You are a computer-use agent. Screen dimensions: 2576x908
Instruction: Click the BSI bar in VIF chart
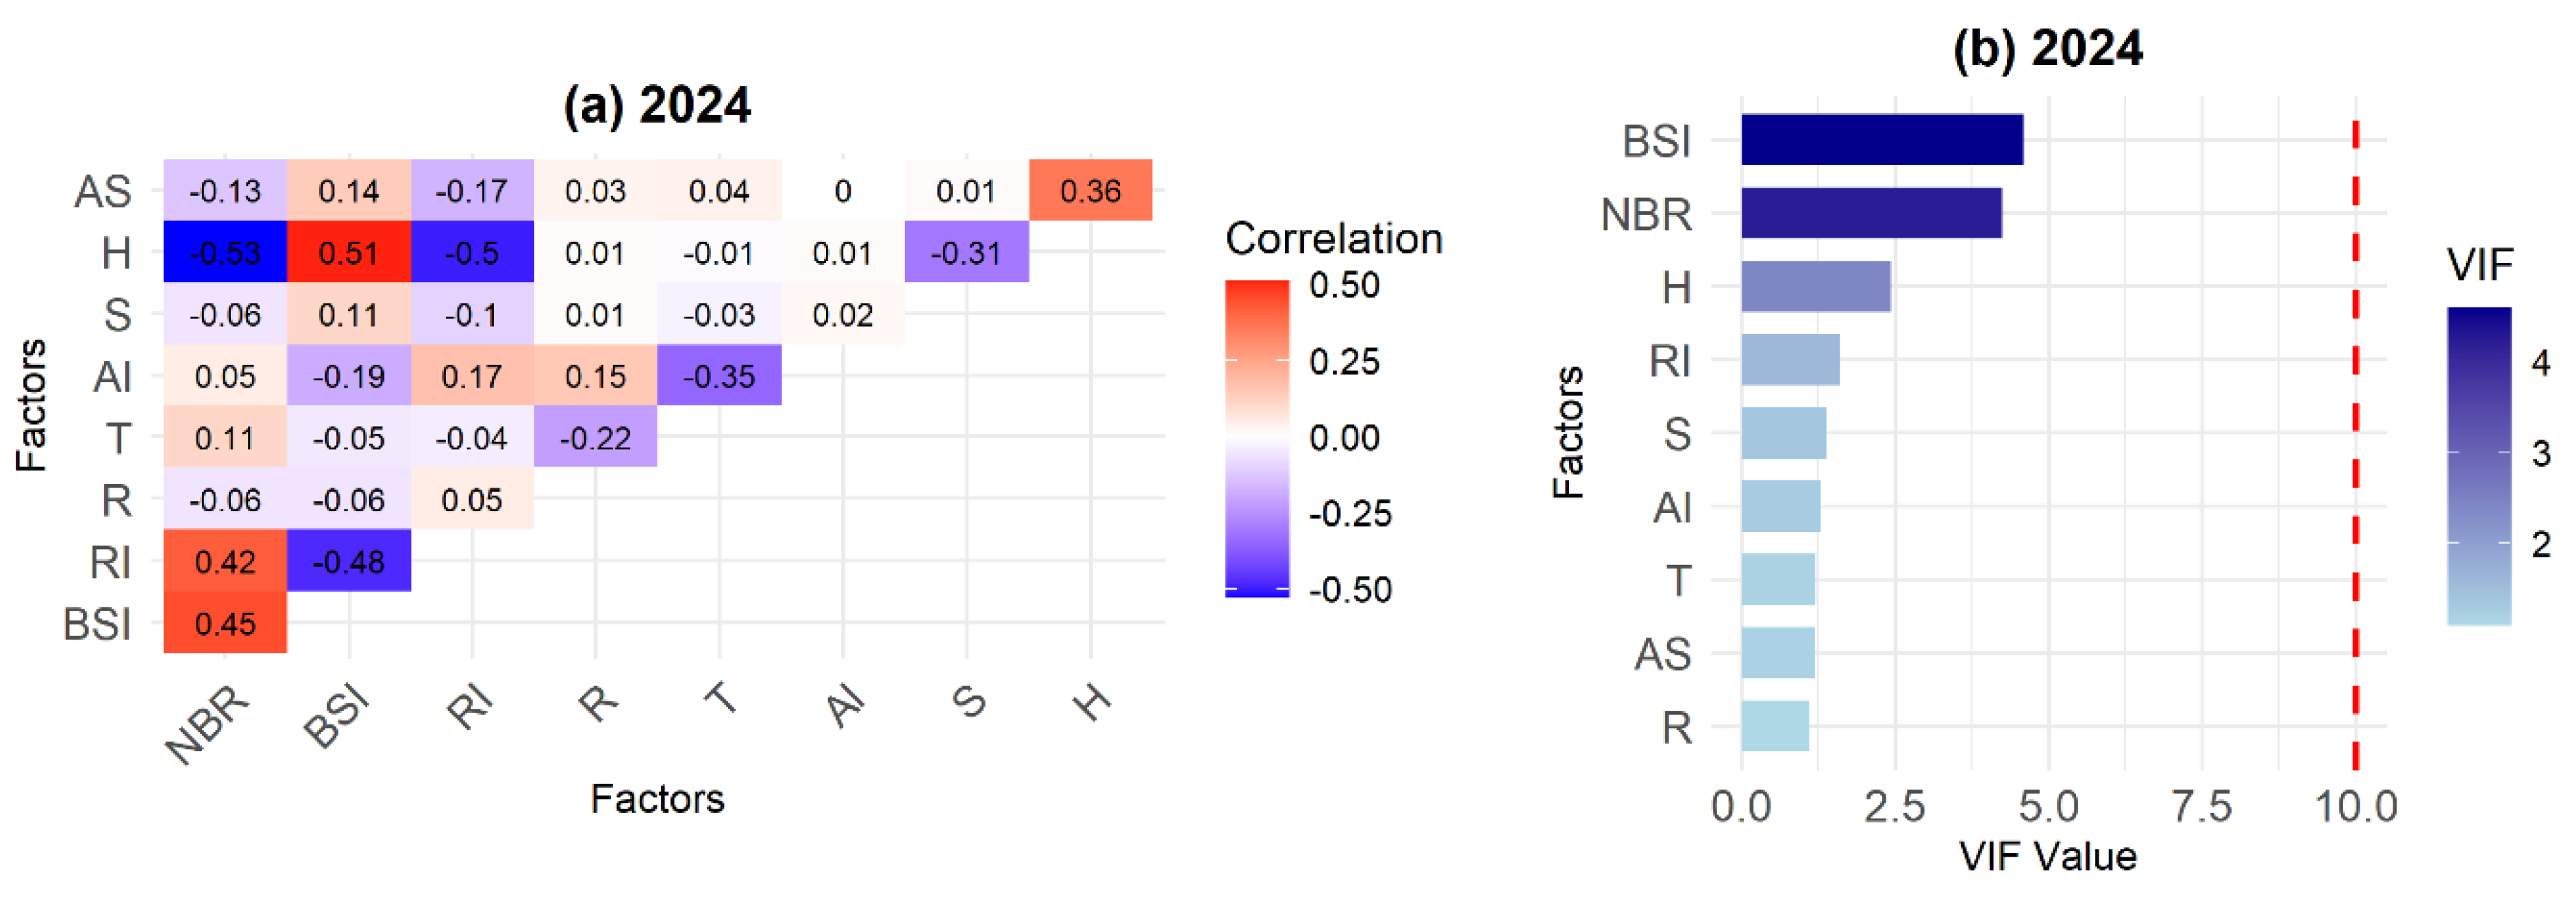coord(1881,139)
